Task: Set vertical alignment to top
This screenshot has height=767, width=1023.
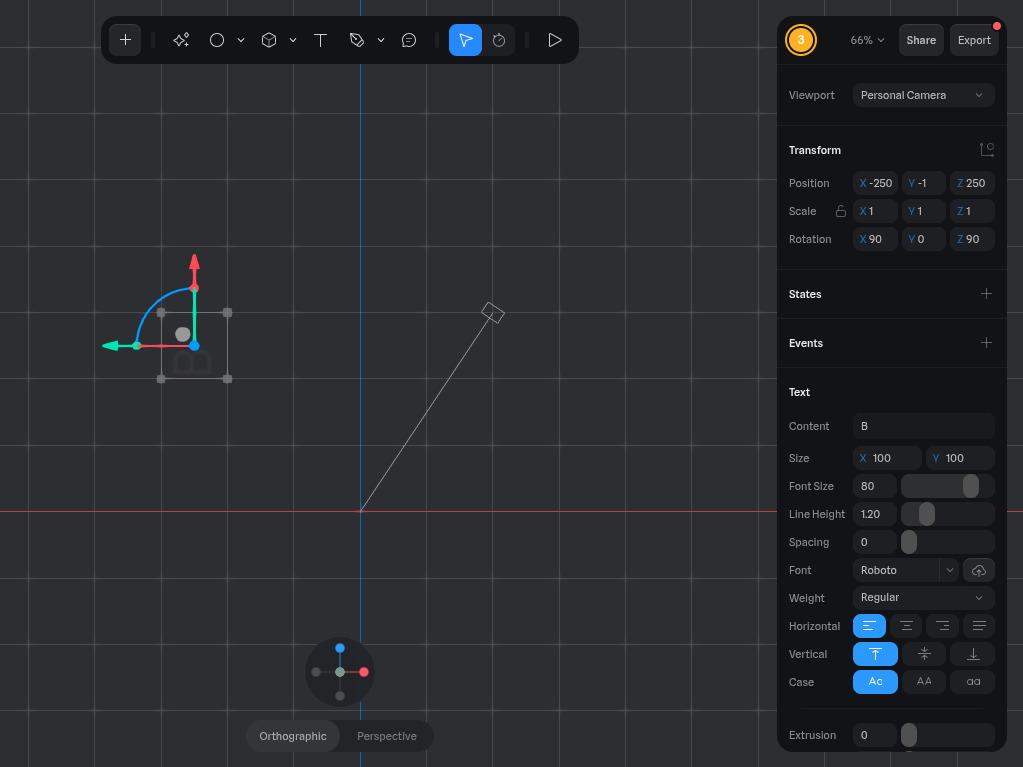Action: click(x=875, y=654)
